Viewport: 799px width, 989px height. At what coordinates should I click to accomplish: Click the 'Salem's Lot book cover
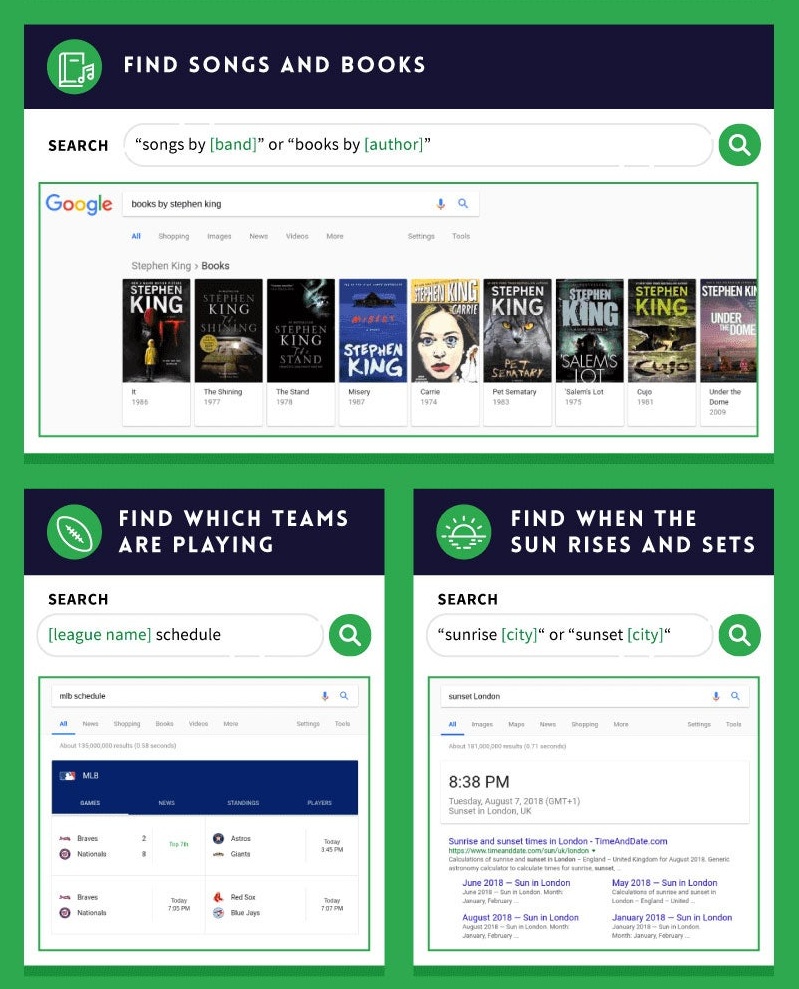590,331
